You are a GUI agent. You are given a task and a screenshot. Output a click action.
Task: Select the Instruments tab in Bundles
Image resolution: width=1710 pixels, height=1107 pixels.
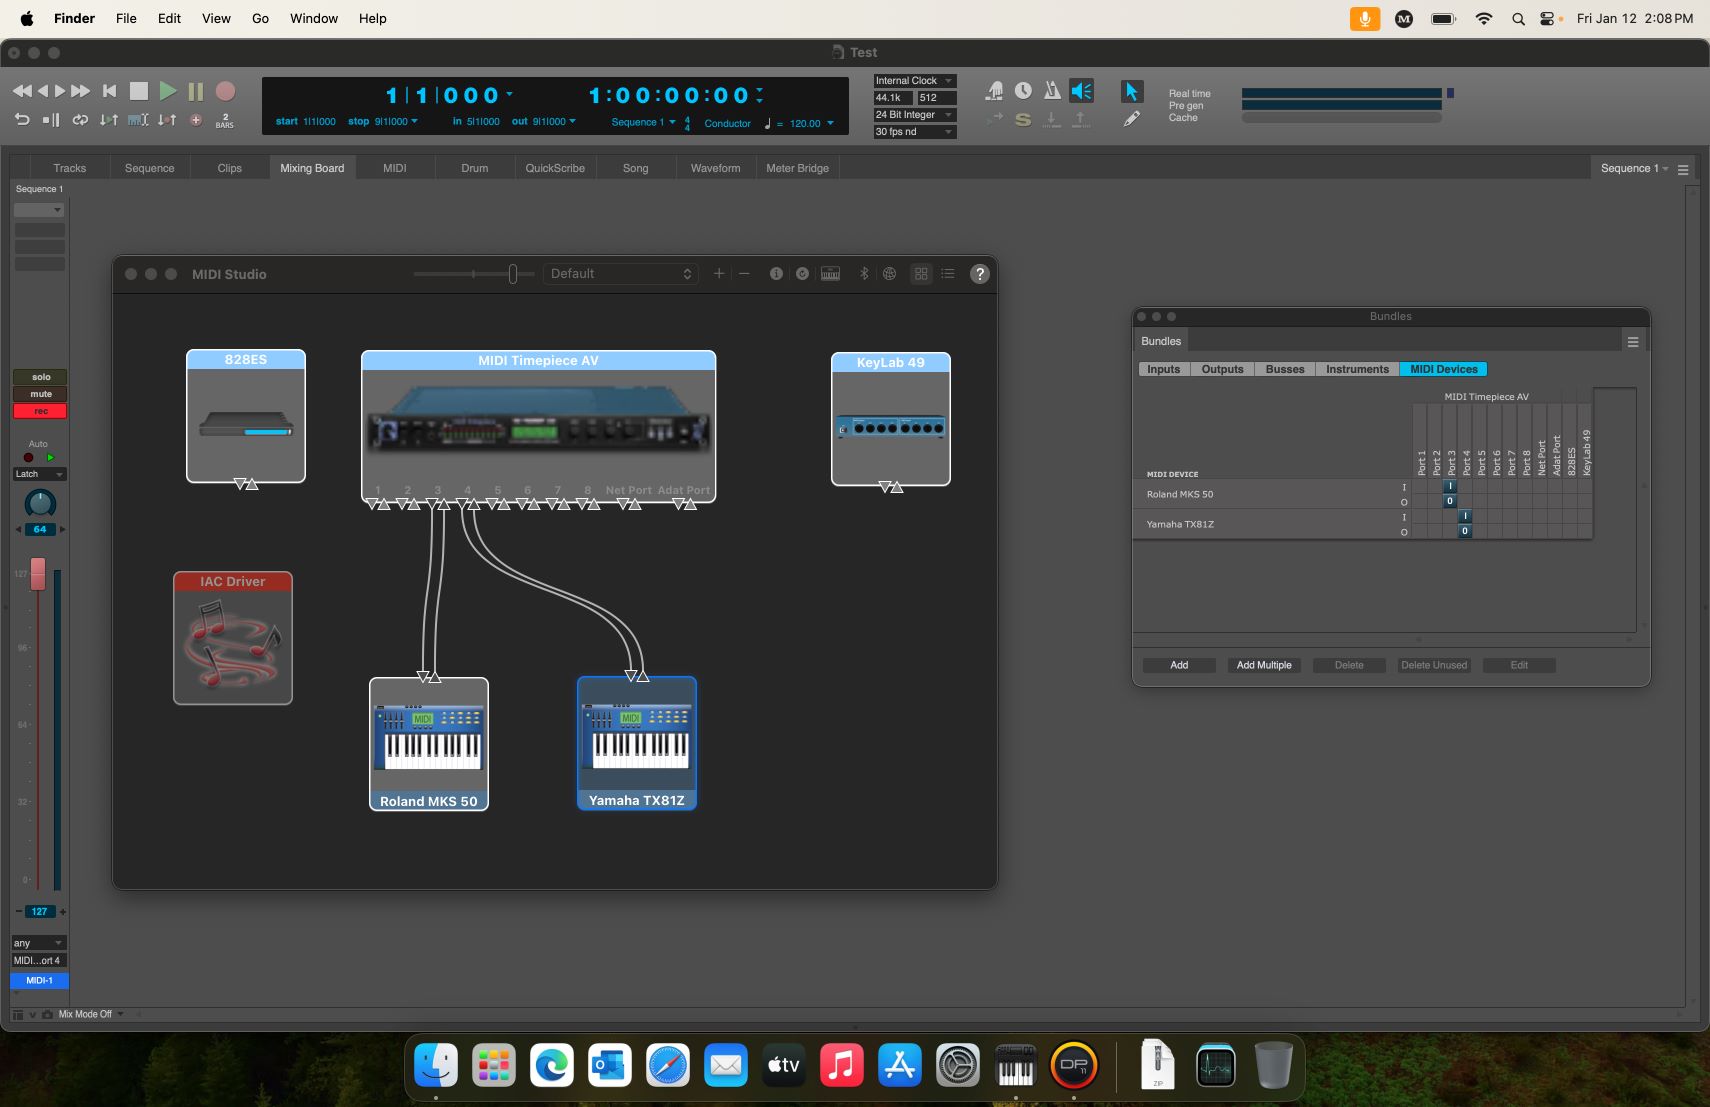click(x=1357, y=369)
